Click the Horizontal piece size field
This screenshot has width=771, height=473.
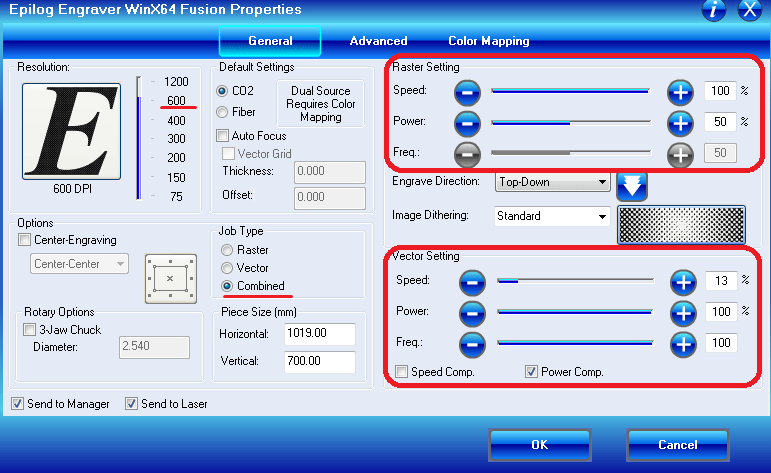[x=320, y=334]
